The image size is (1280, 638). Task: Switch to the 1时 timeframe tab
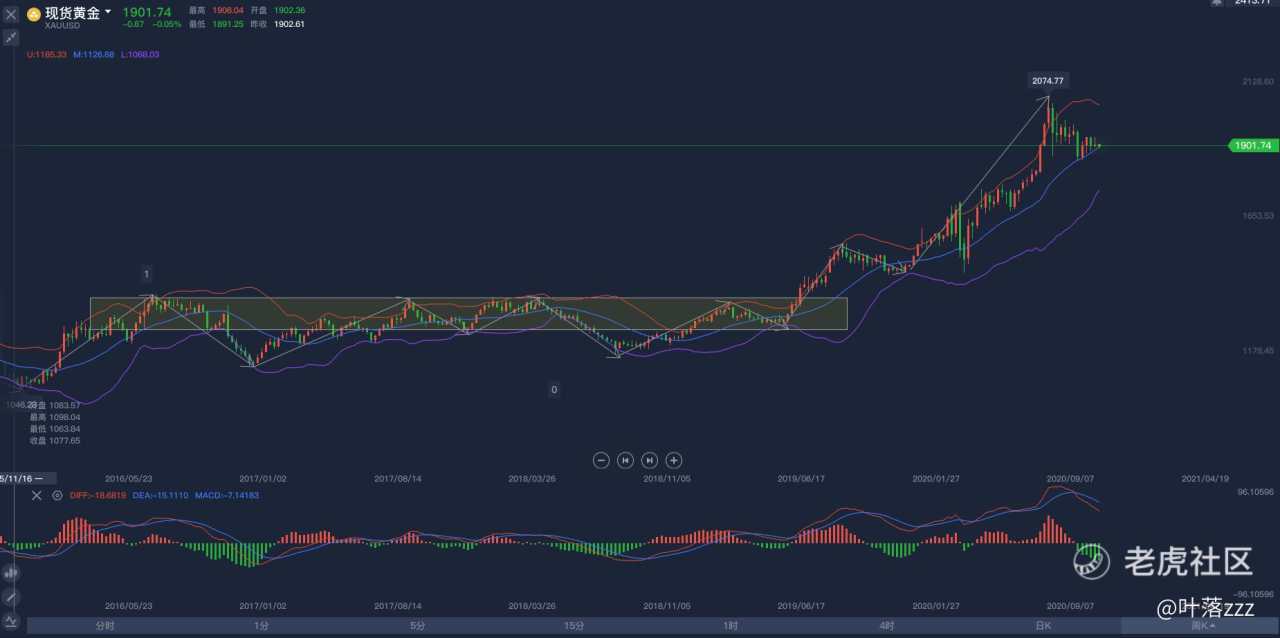(730, 626)
